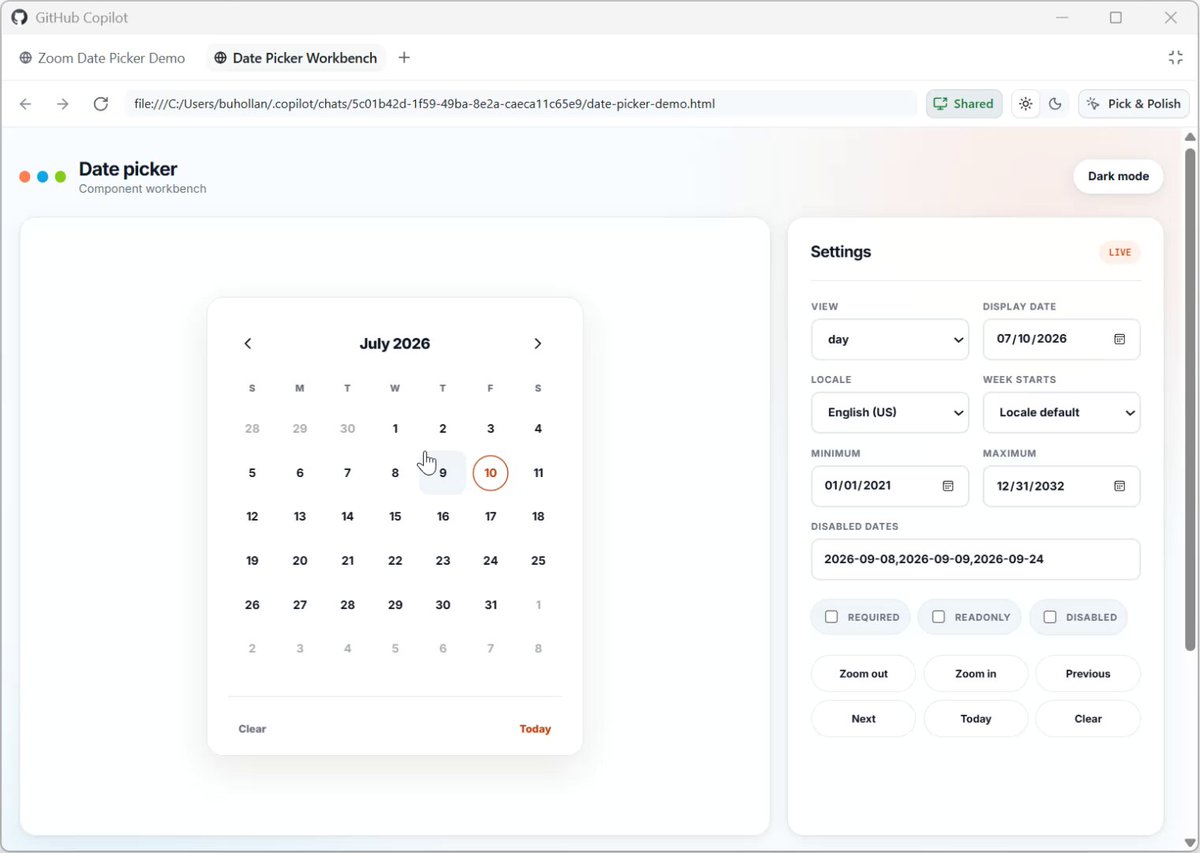The image size is (1200, 853).
Task: Click the Next button in Settings
Action: [864, 719]
